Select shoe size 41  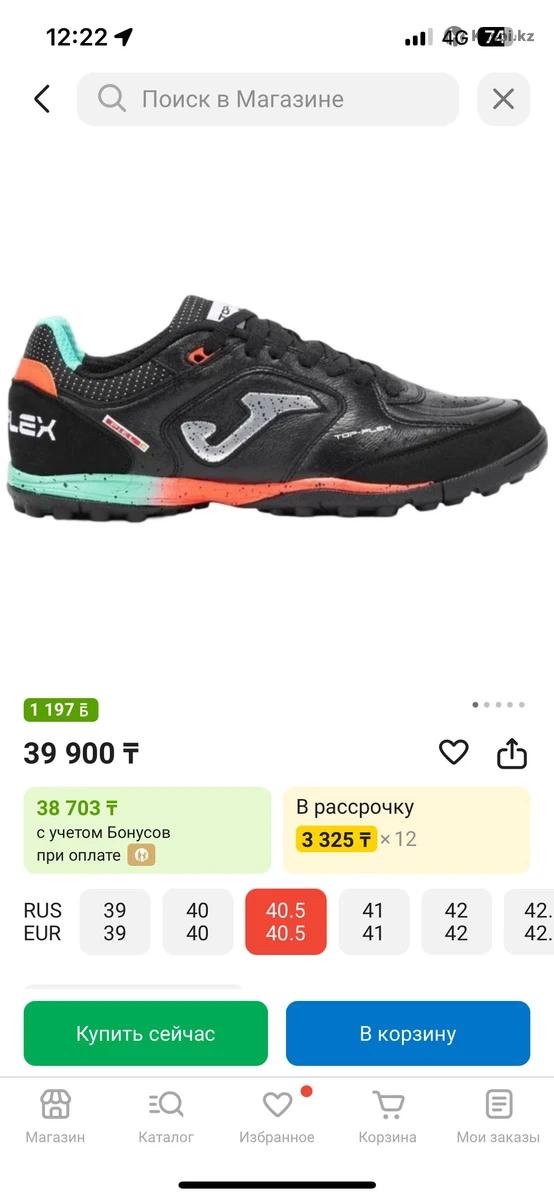(373, 922)
